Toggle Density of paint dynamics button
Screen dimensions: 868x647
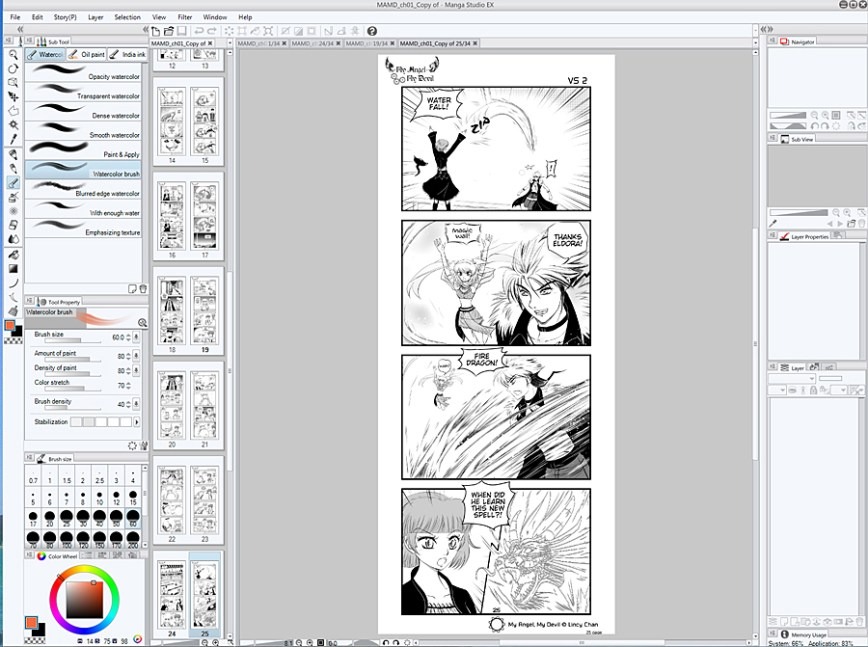click(x=136, y=370)
